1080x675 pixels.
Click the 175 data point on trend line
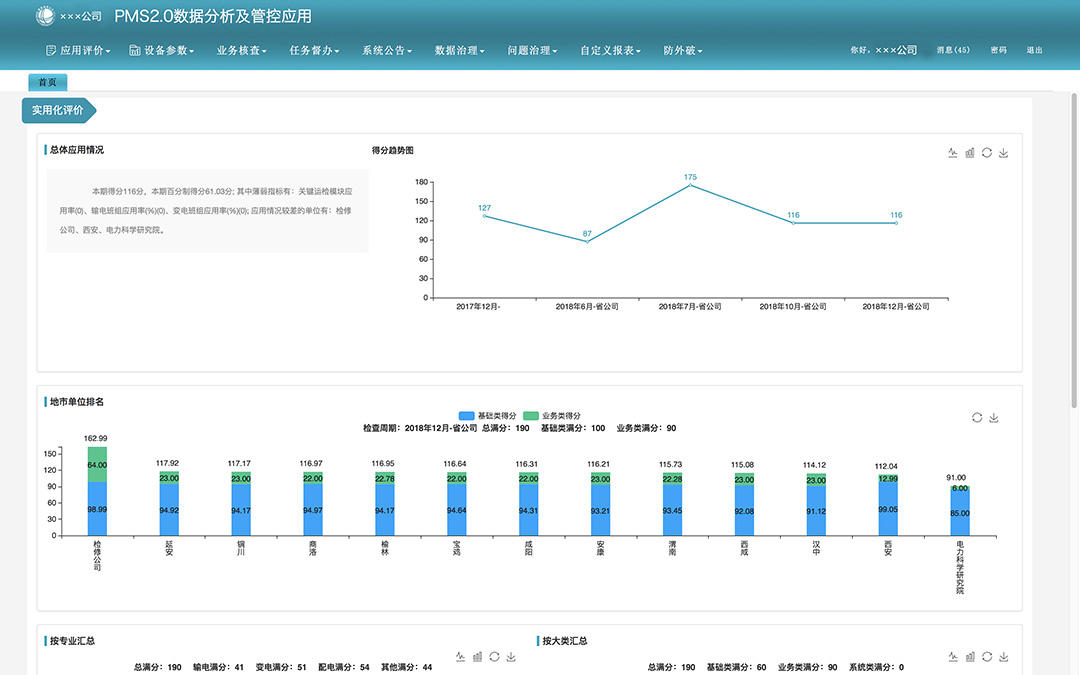click(x=690, y=185)
